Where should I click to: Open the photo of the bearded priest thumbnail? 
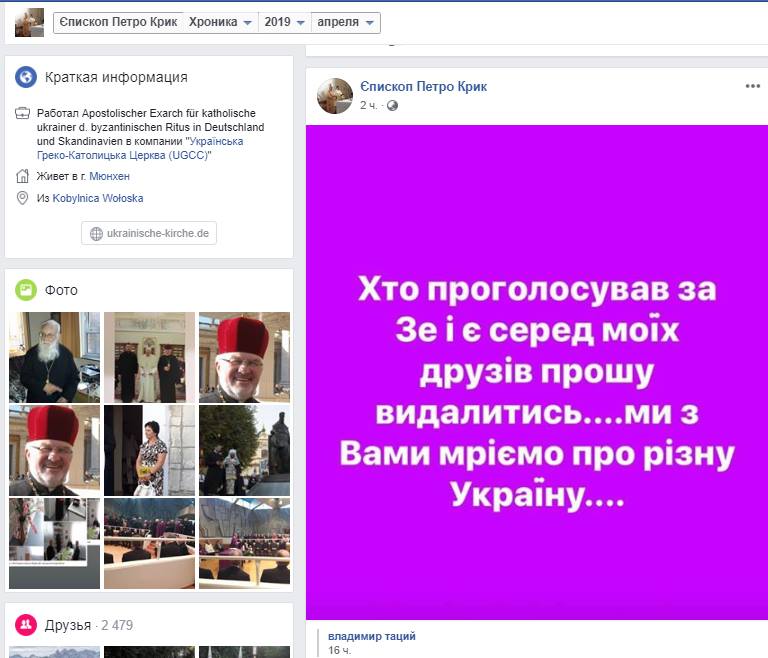tap(54, 358)
